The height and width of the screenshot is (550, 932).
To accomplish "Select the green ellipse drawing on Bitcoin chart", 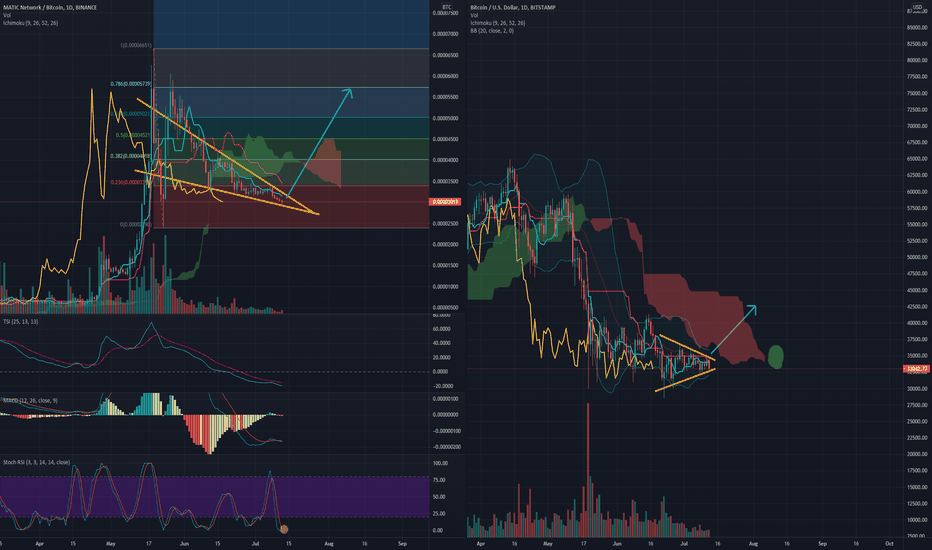I will pos(776,357).
